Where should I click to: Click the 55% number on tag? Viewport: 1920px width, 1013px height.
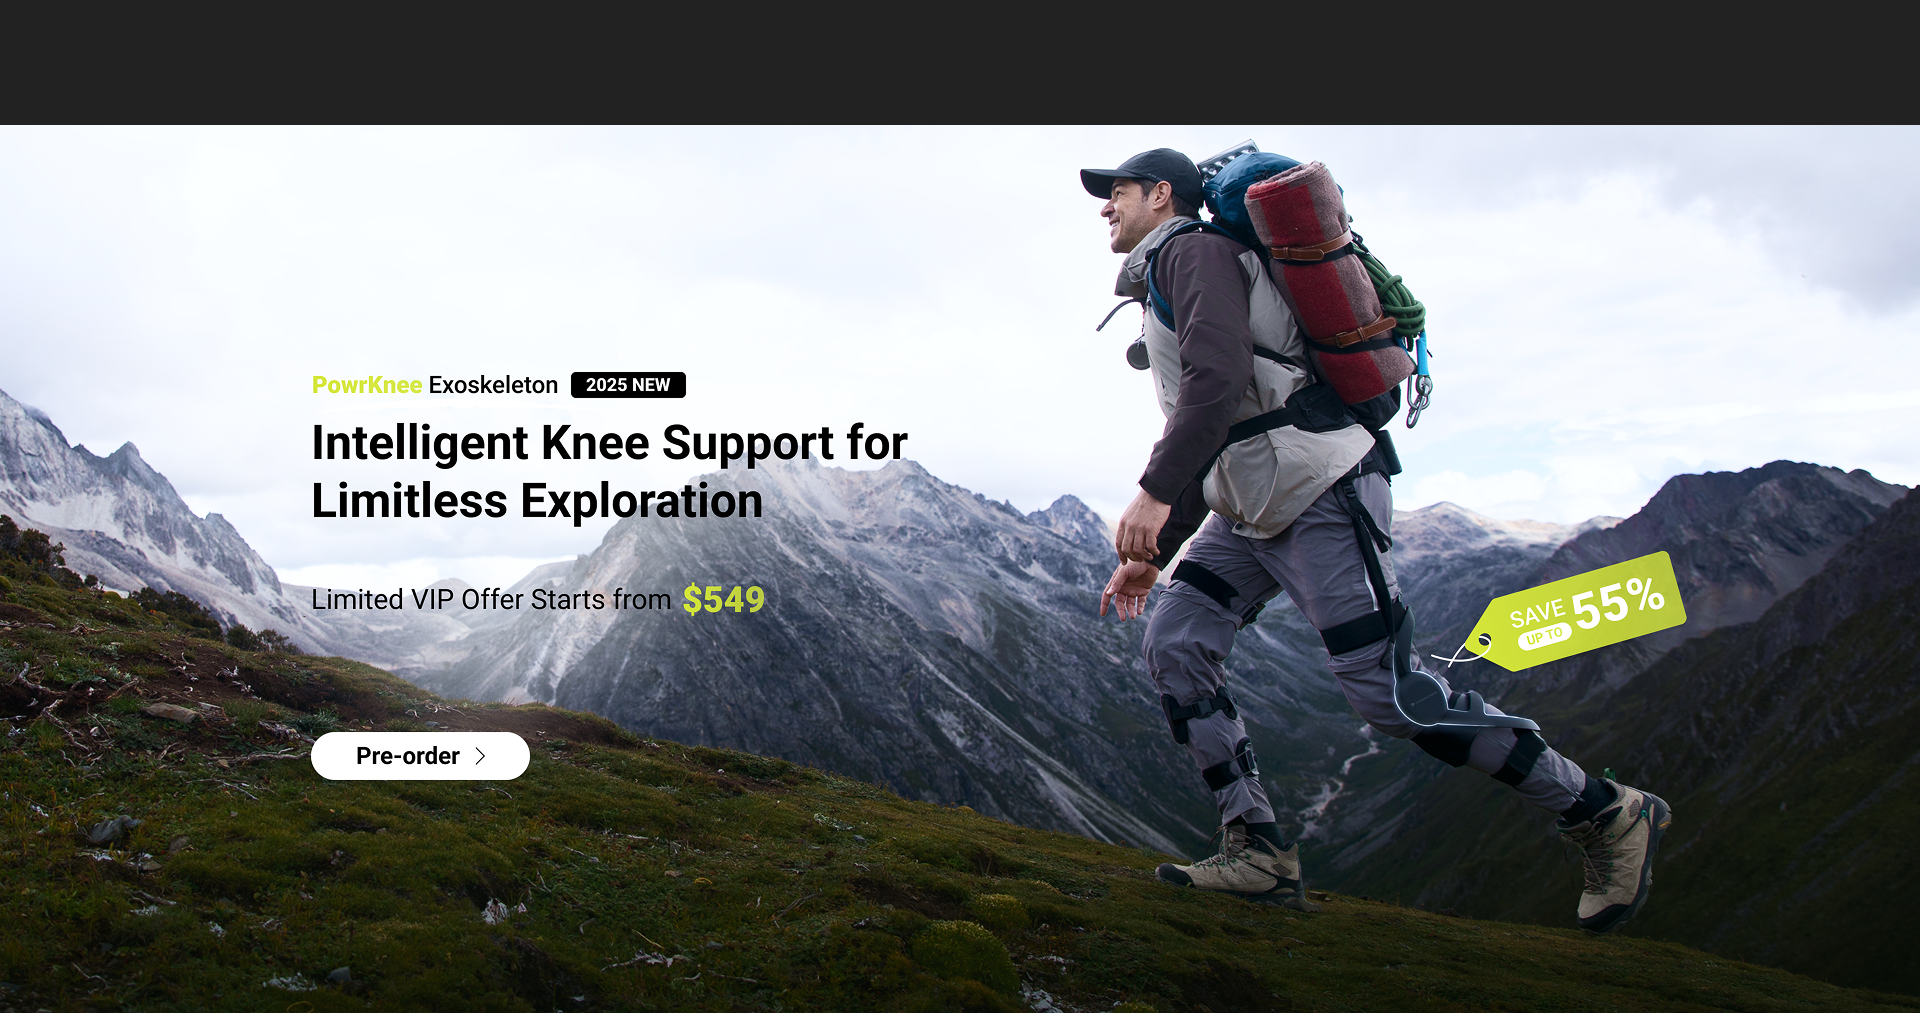coord(1618,602)
